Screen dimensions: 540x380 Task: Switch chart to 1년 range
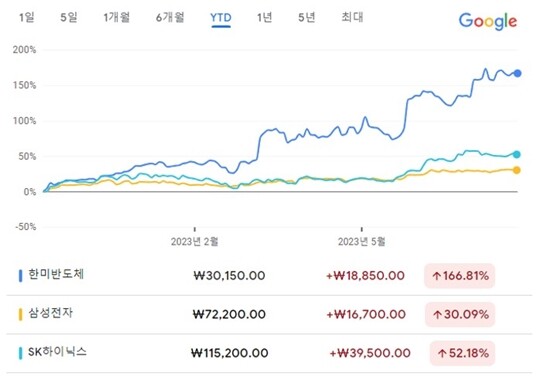pos(264,17)
